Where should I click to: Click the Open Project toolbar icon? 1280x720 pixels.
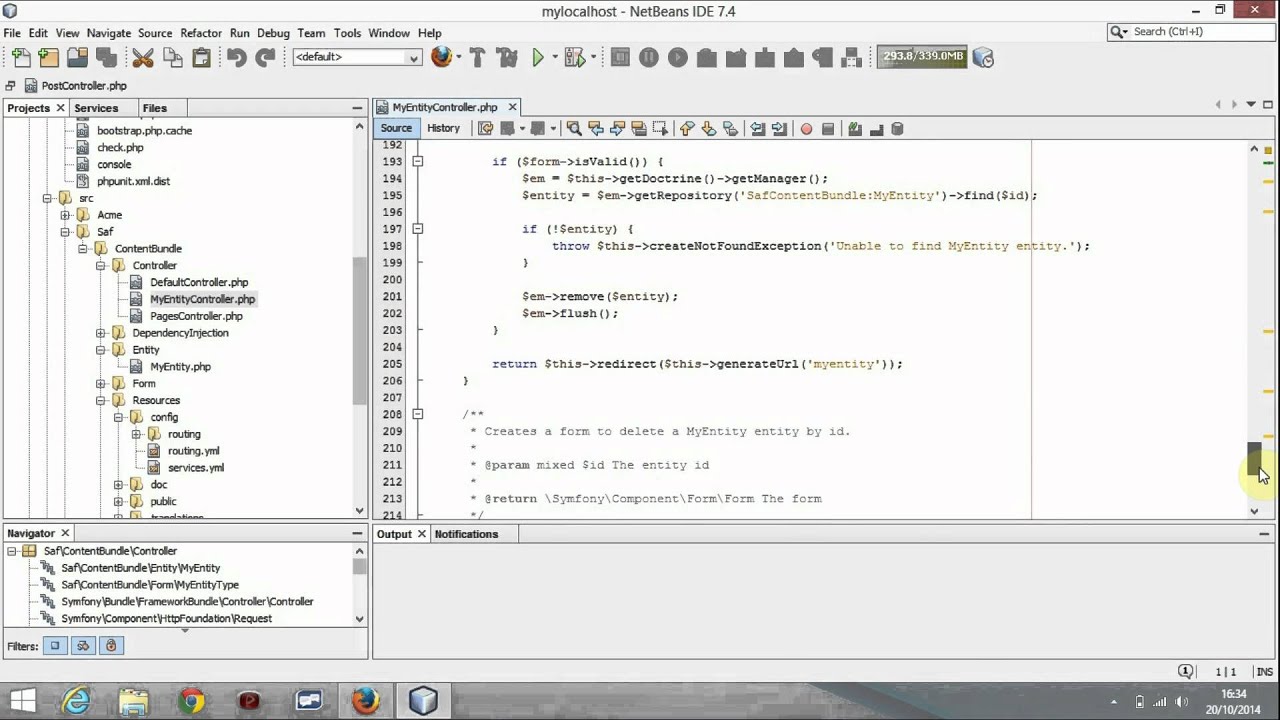click(x=77, y=57)
